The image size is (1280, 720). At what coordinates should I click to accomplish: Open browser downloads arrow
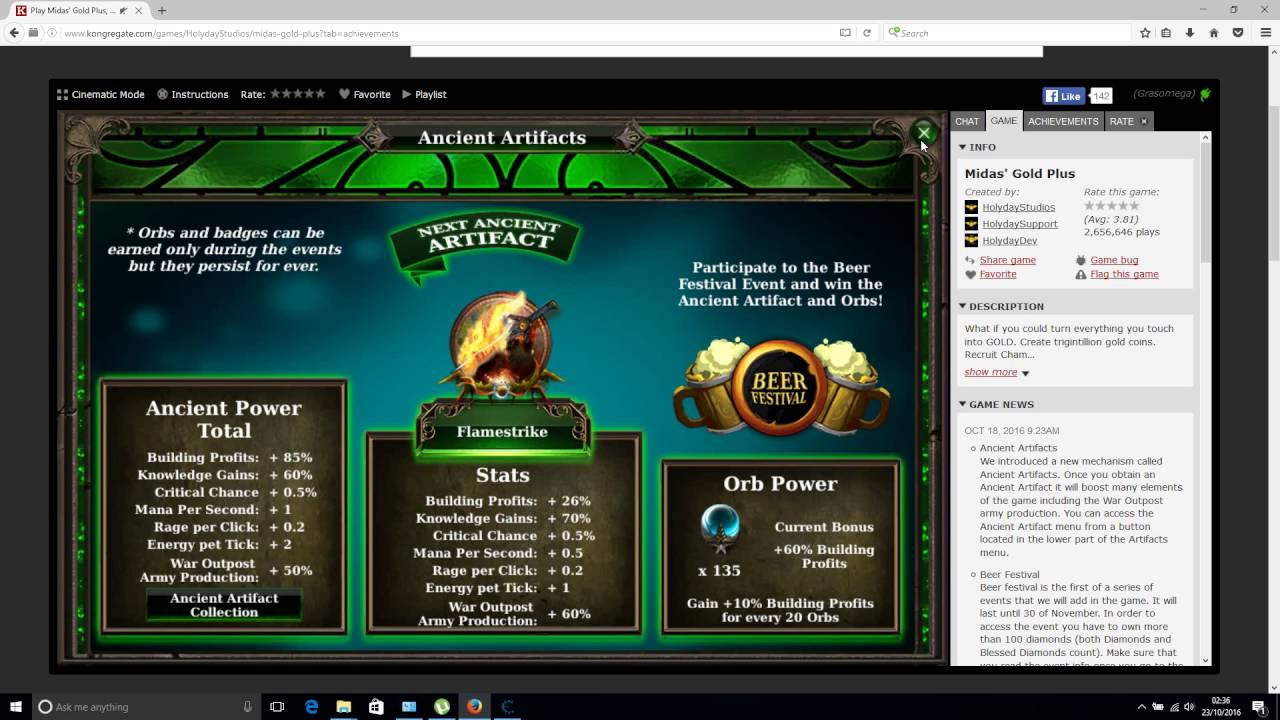pyautogui.click(x=1190, y=33)
